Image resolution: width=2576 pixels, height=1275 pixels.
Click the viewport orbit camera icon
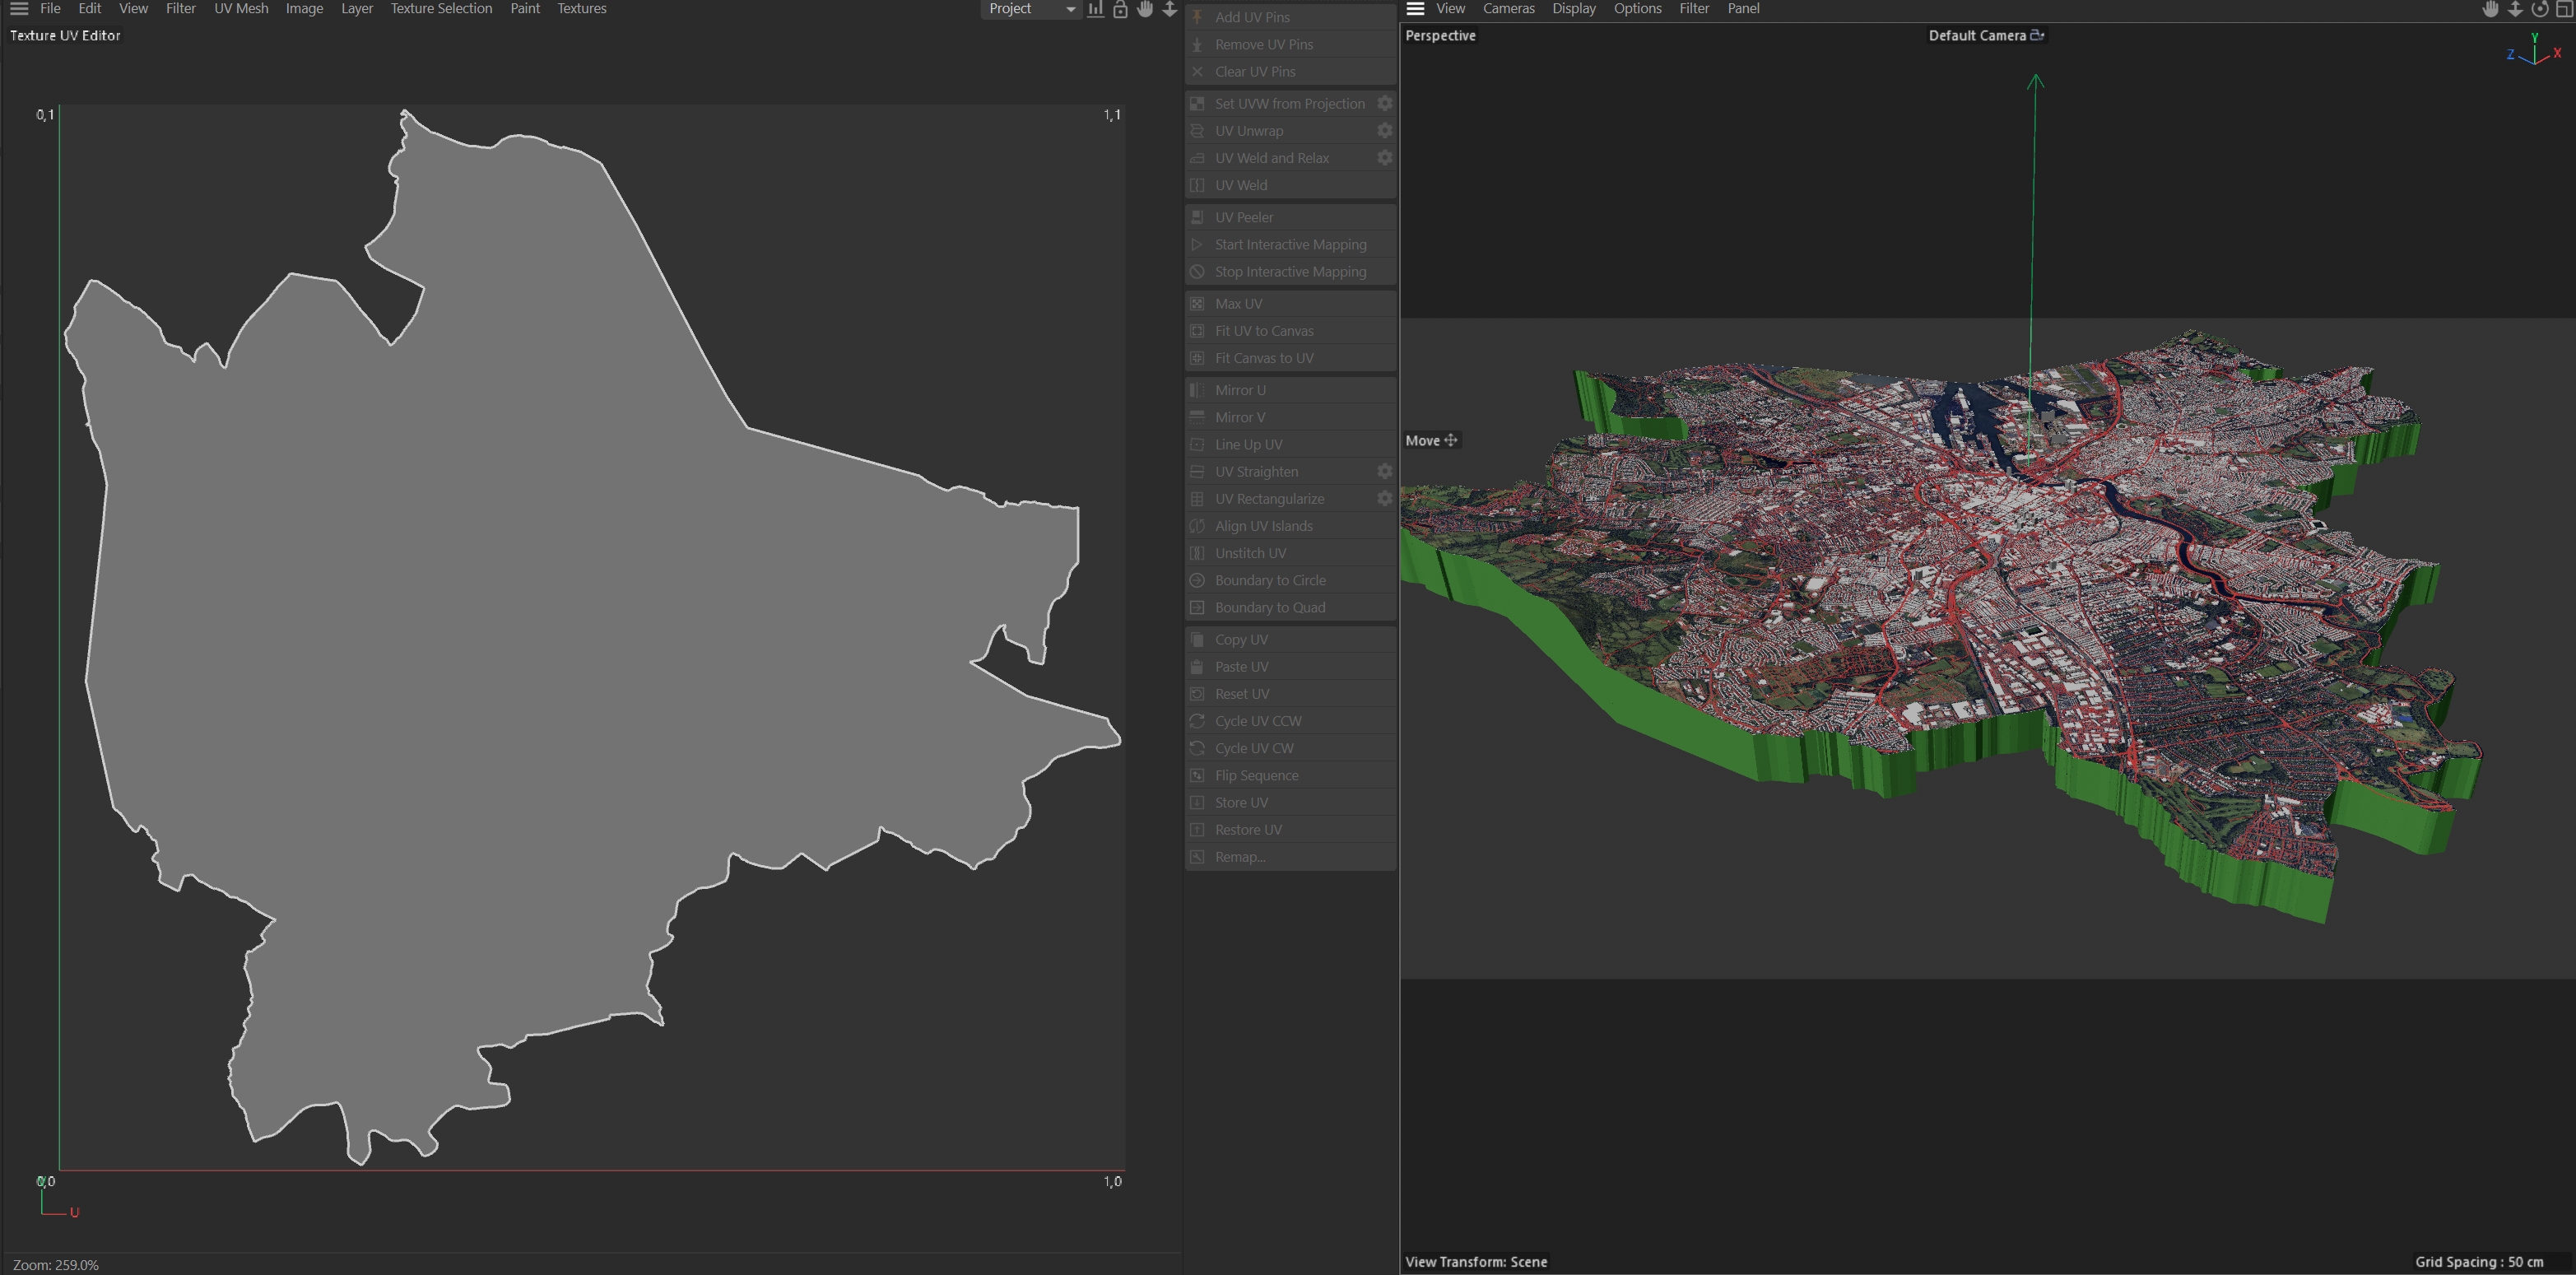pyautogui.click(x=2540, y=9)
